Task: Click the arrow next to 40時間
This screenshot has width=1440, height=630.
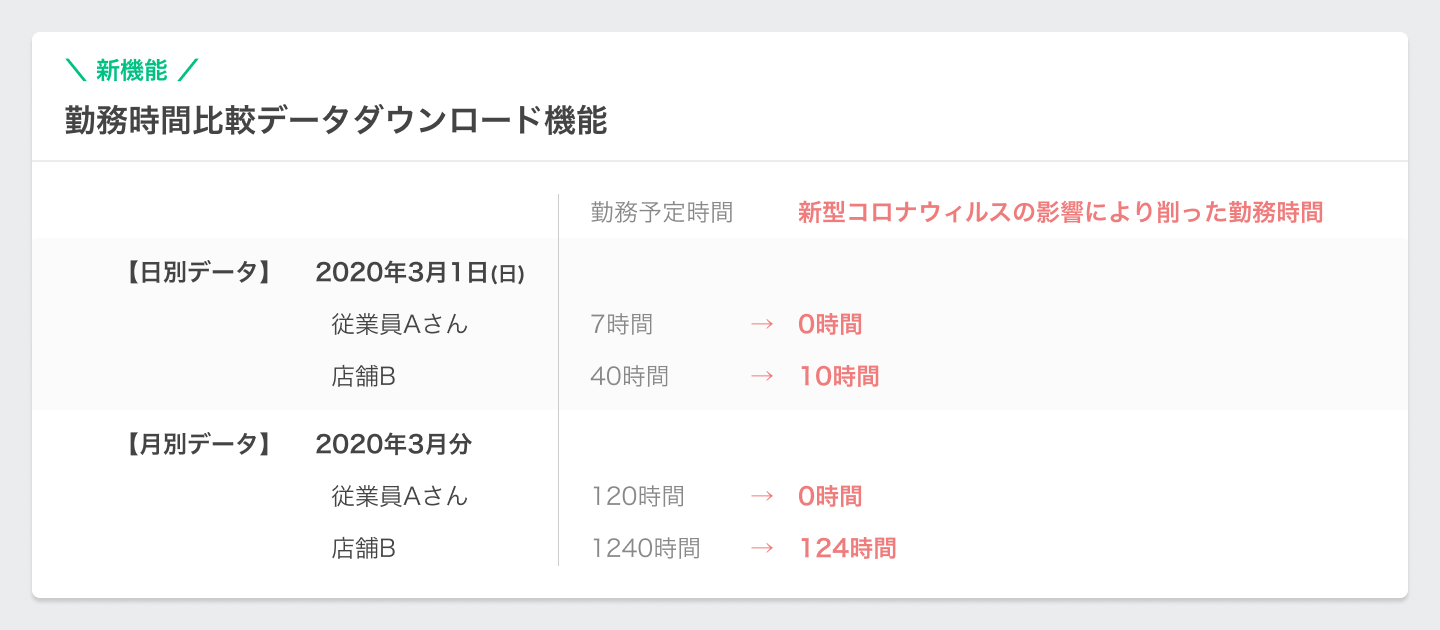Action: pos(762,376)
